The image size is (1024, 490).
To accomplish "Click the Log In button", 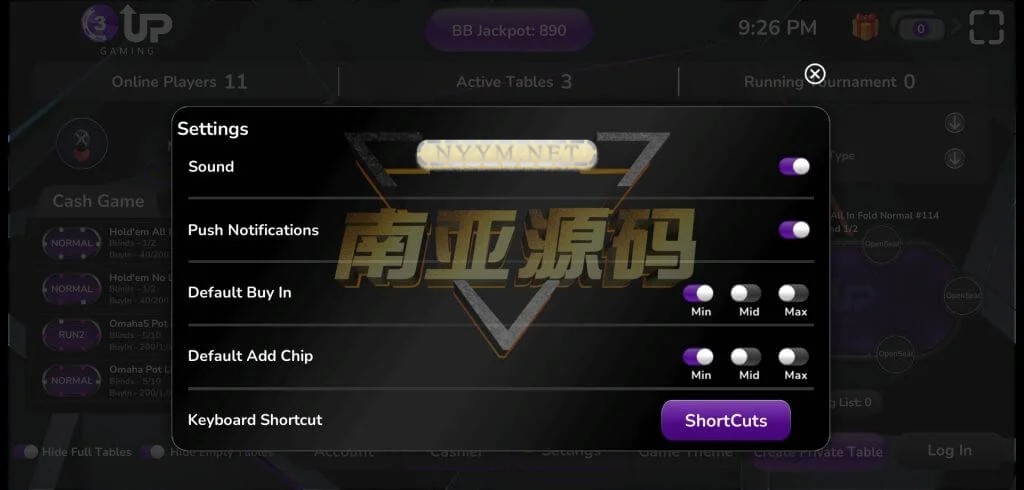I will pos(950,450).
